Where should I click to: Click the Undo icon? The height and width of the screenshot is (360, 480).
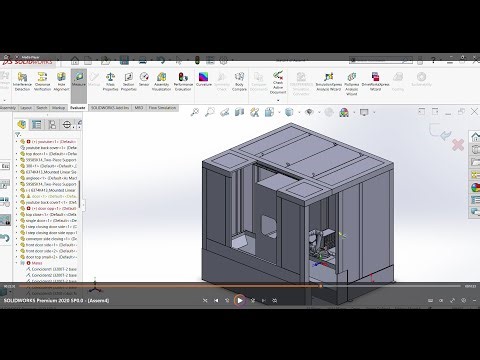pos(161,61)
